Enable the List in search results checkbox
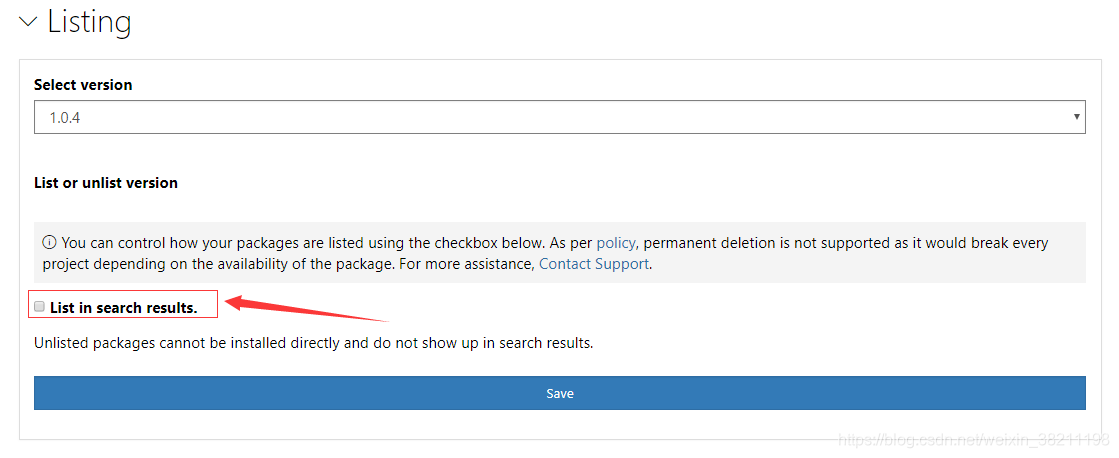Image resolution: width=1119 pixels, height=458 pixels. tap(40, 306)
